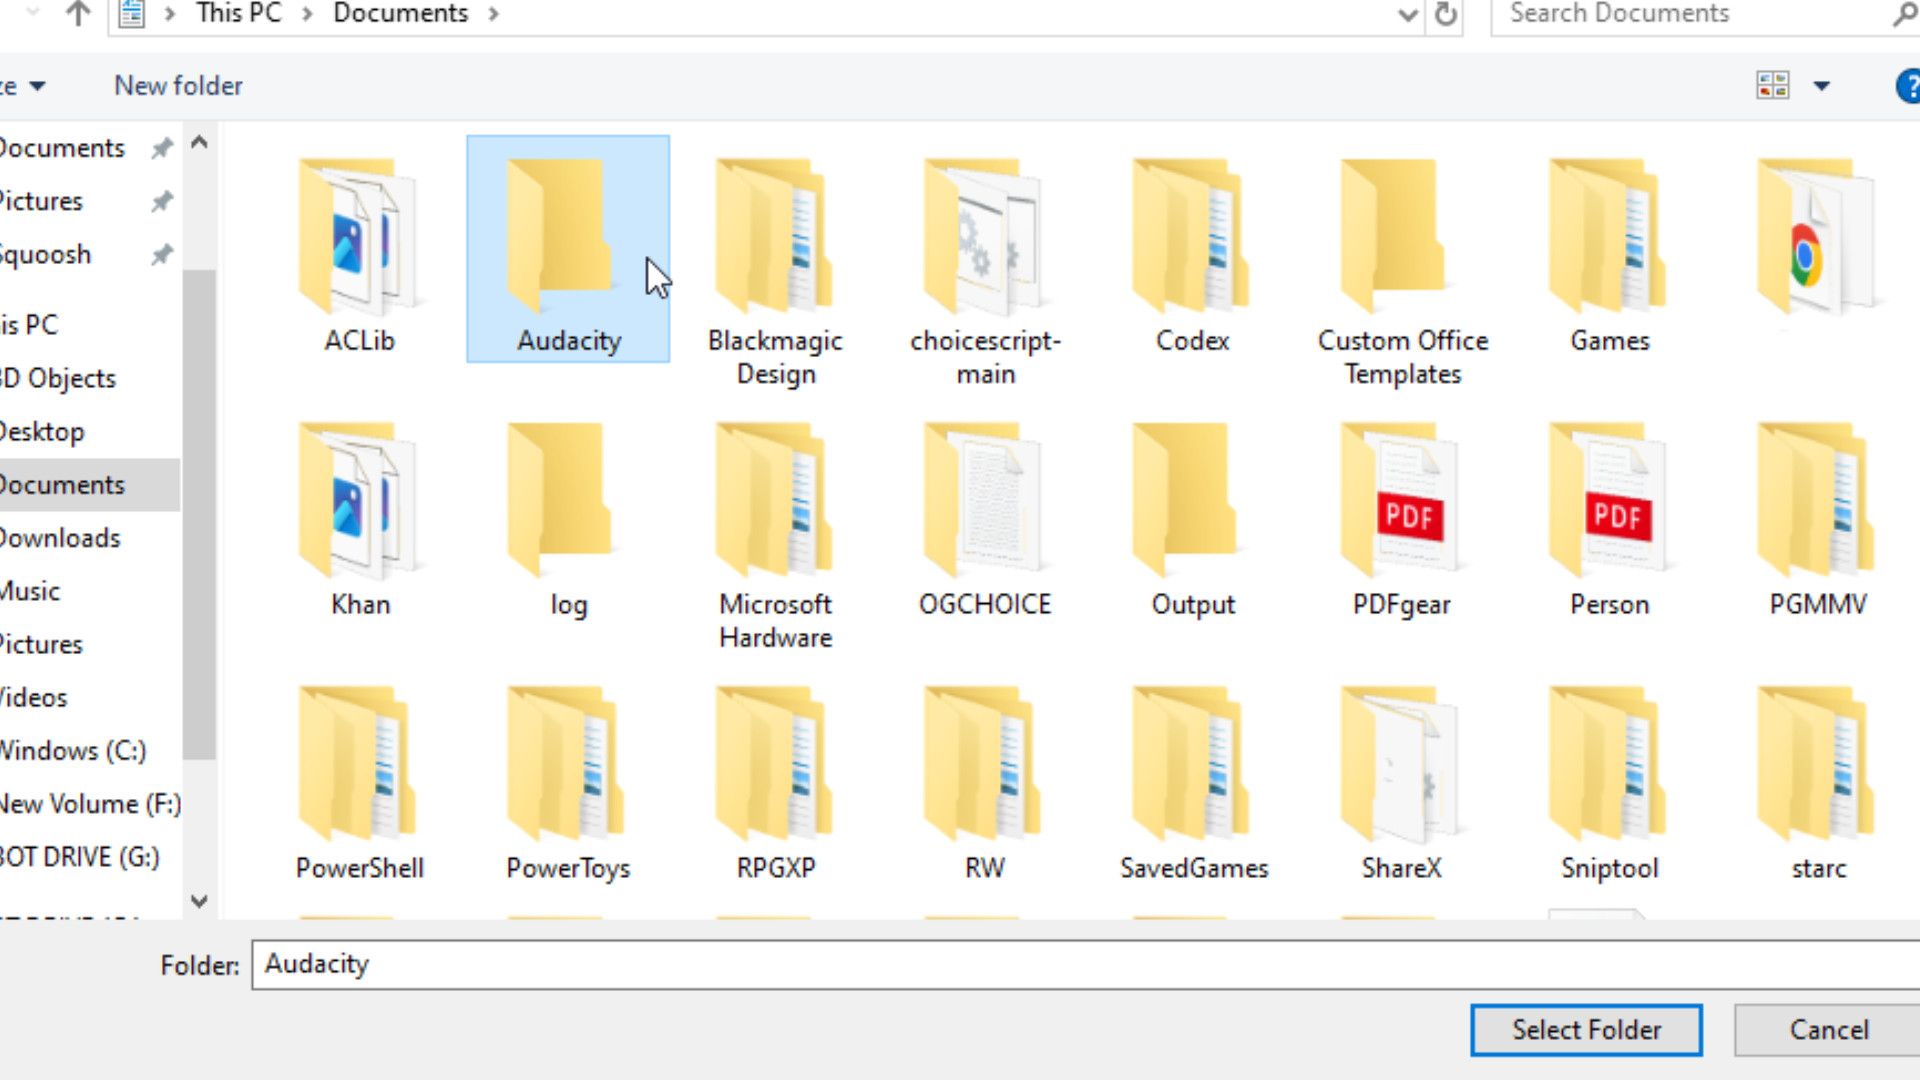Click the navigation pane scrollbar thumb
The height and width of the screenshot is (1080, 1920).
click(199, 515)
